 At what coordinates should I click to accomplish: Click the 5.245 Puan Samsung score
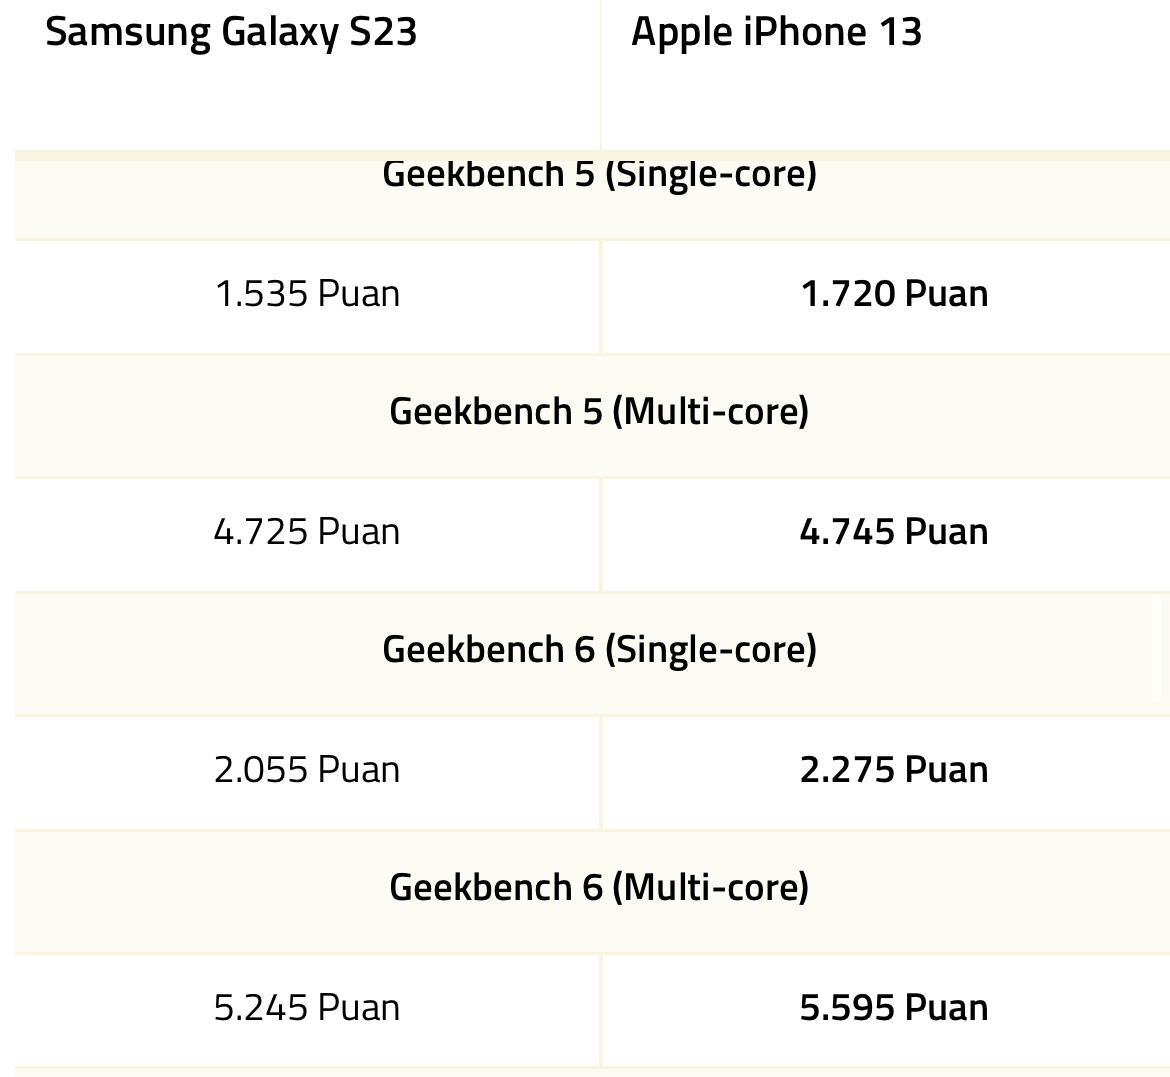point(307,1008)
